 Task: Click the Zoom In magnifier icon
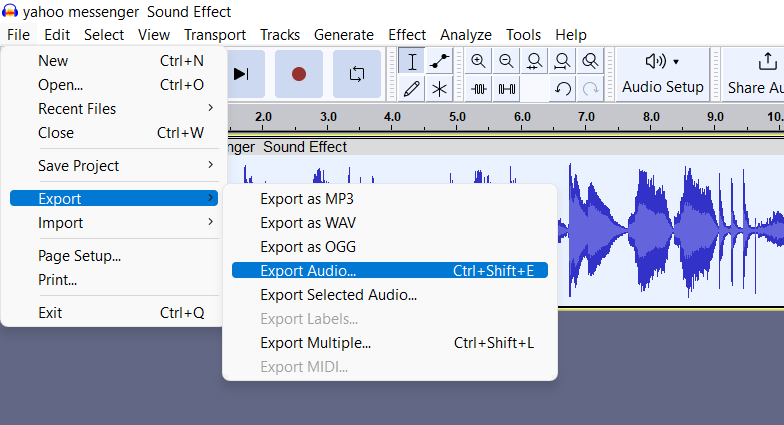pos(479,61)
